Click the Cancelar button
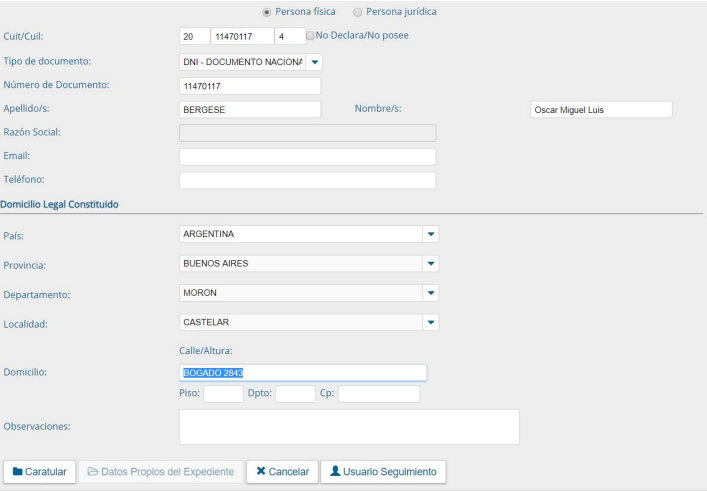Image resolution: width=707 pixels, height=491 pixels. (x=280, y=471)
